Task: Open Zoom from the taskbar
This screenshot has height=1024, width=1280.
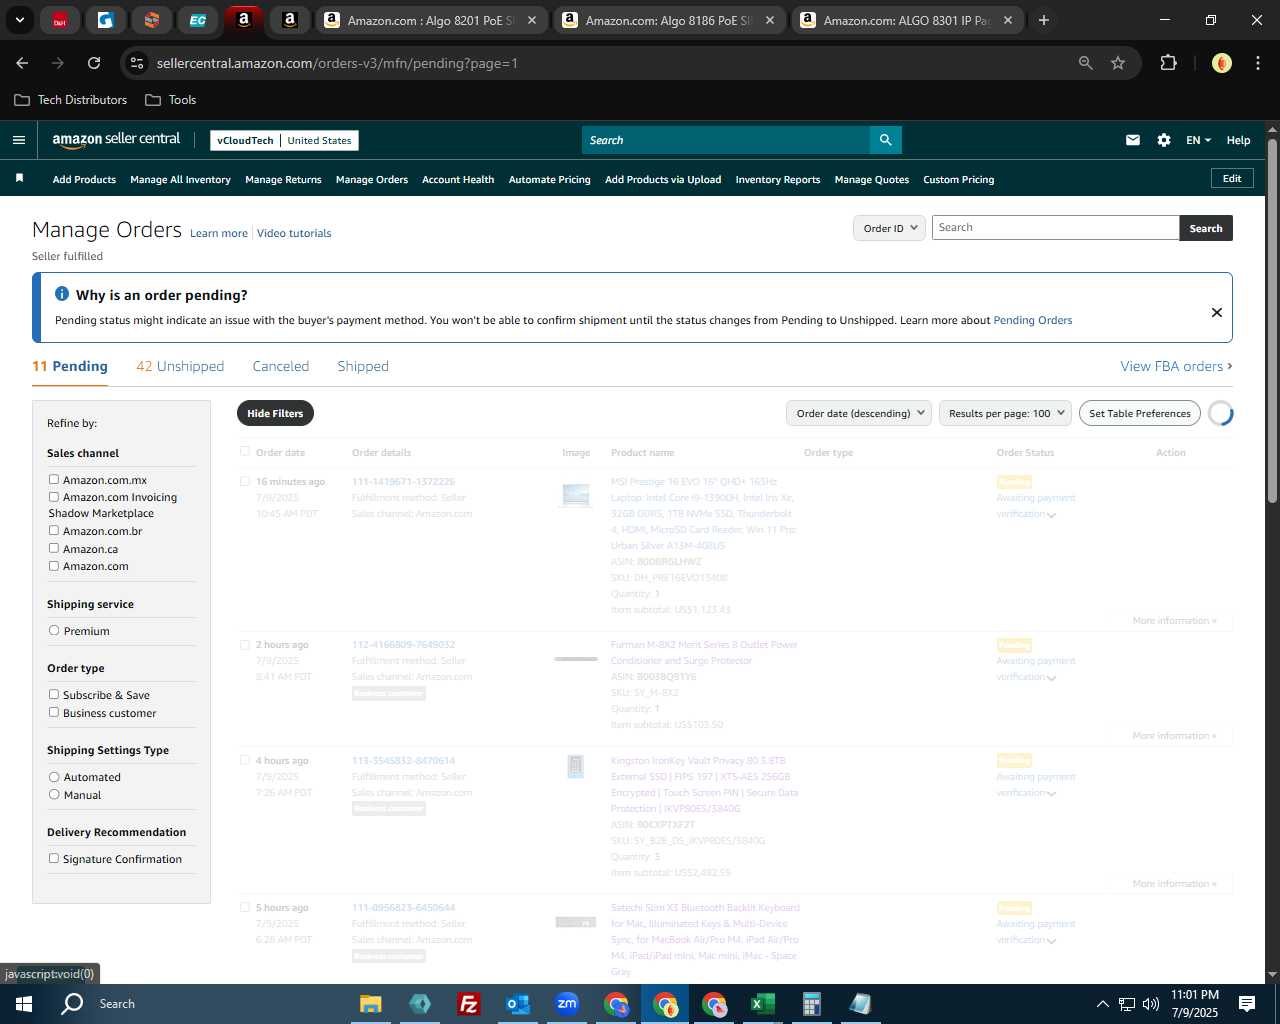Action: [x=567, y=1004]
